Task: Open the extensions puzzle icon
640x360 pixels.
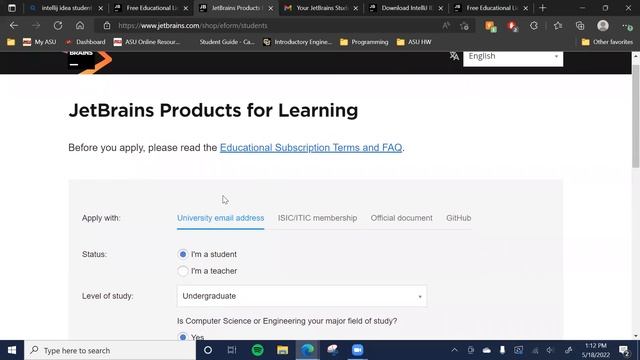Action: click(534, 26)
